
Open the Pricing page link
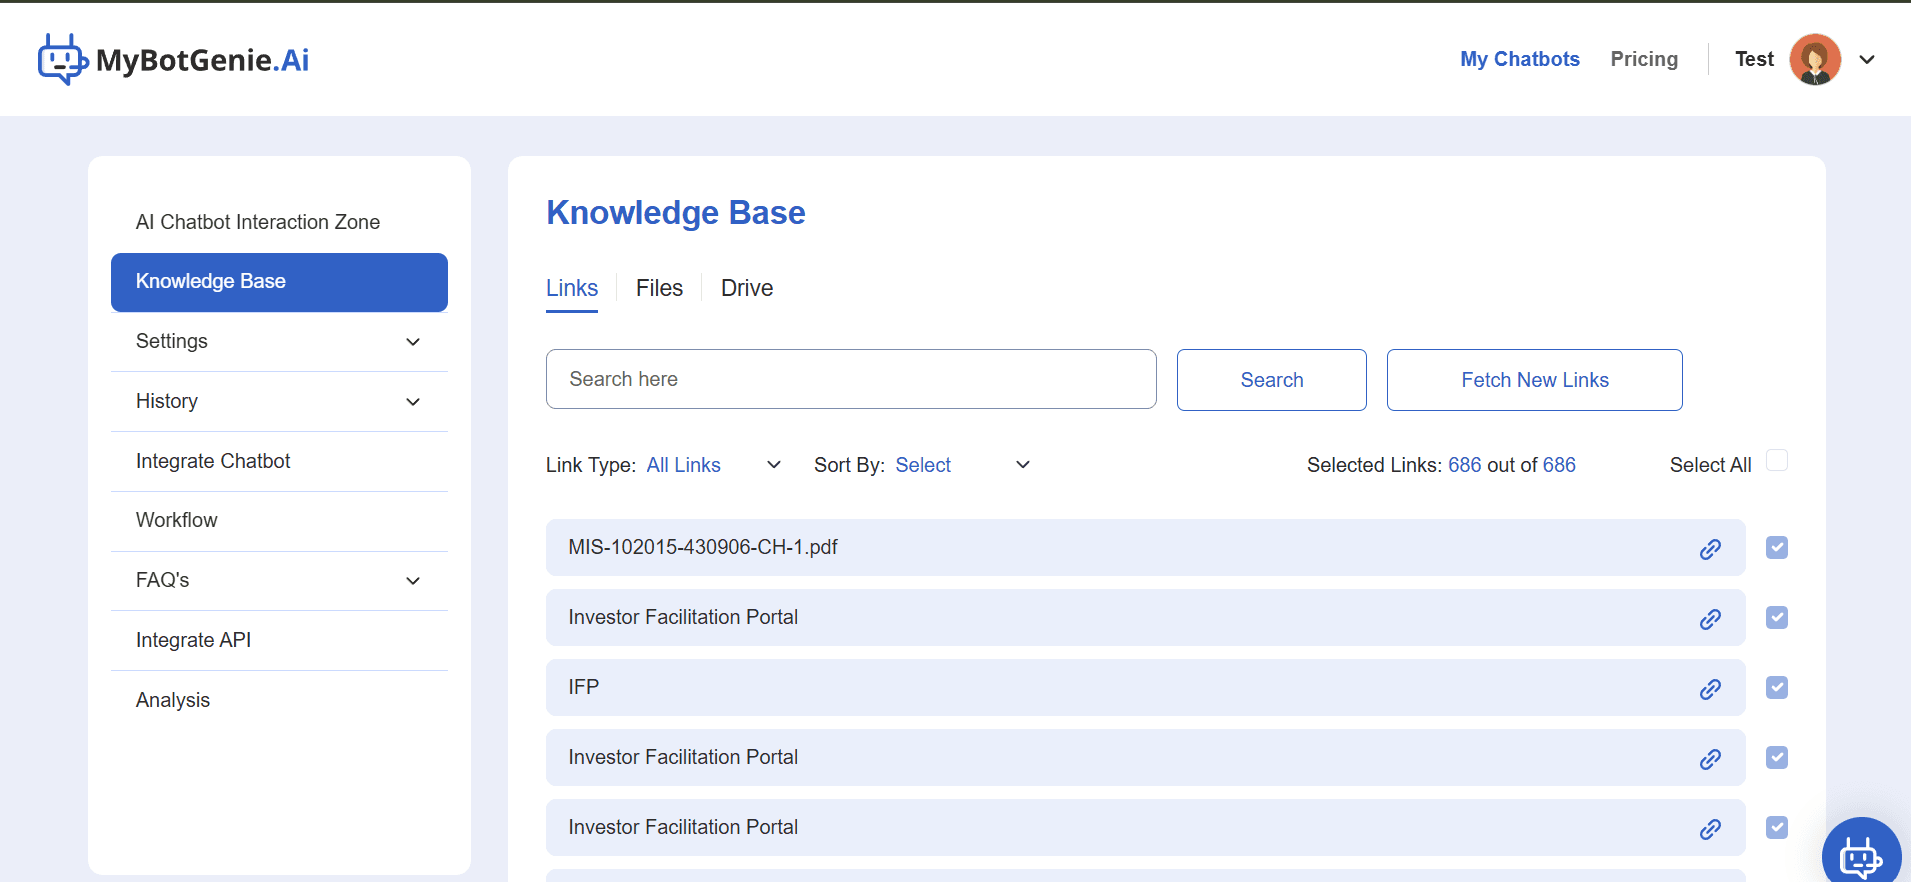[1644, 59]
